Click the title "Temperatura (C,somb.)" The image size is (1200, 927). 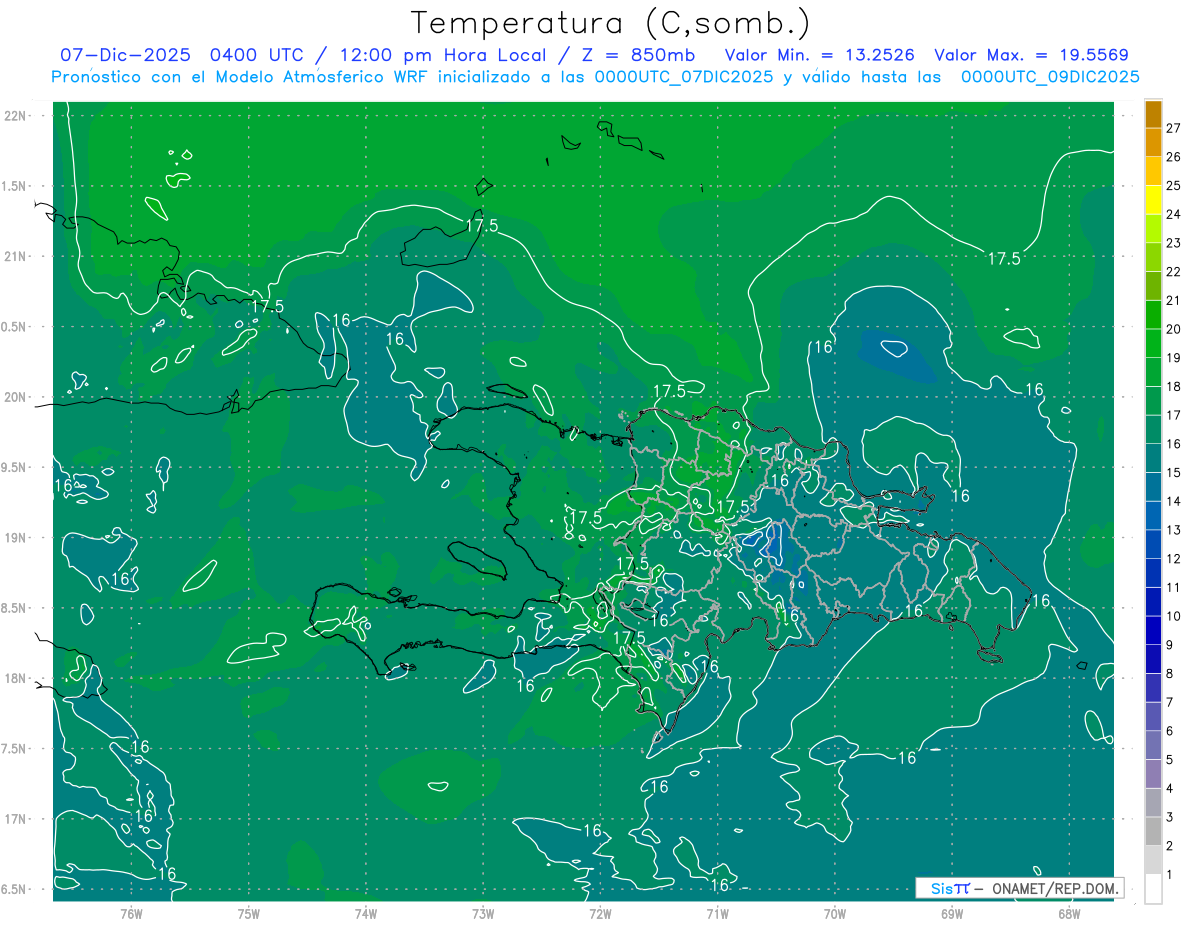pos(610,23)
